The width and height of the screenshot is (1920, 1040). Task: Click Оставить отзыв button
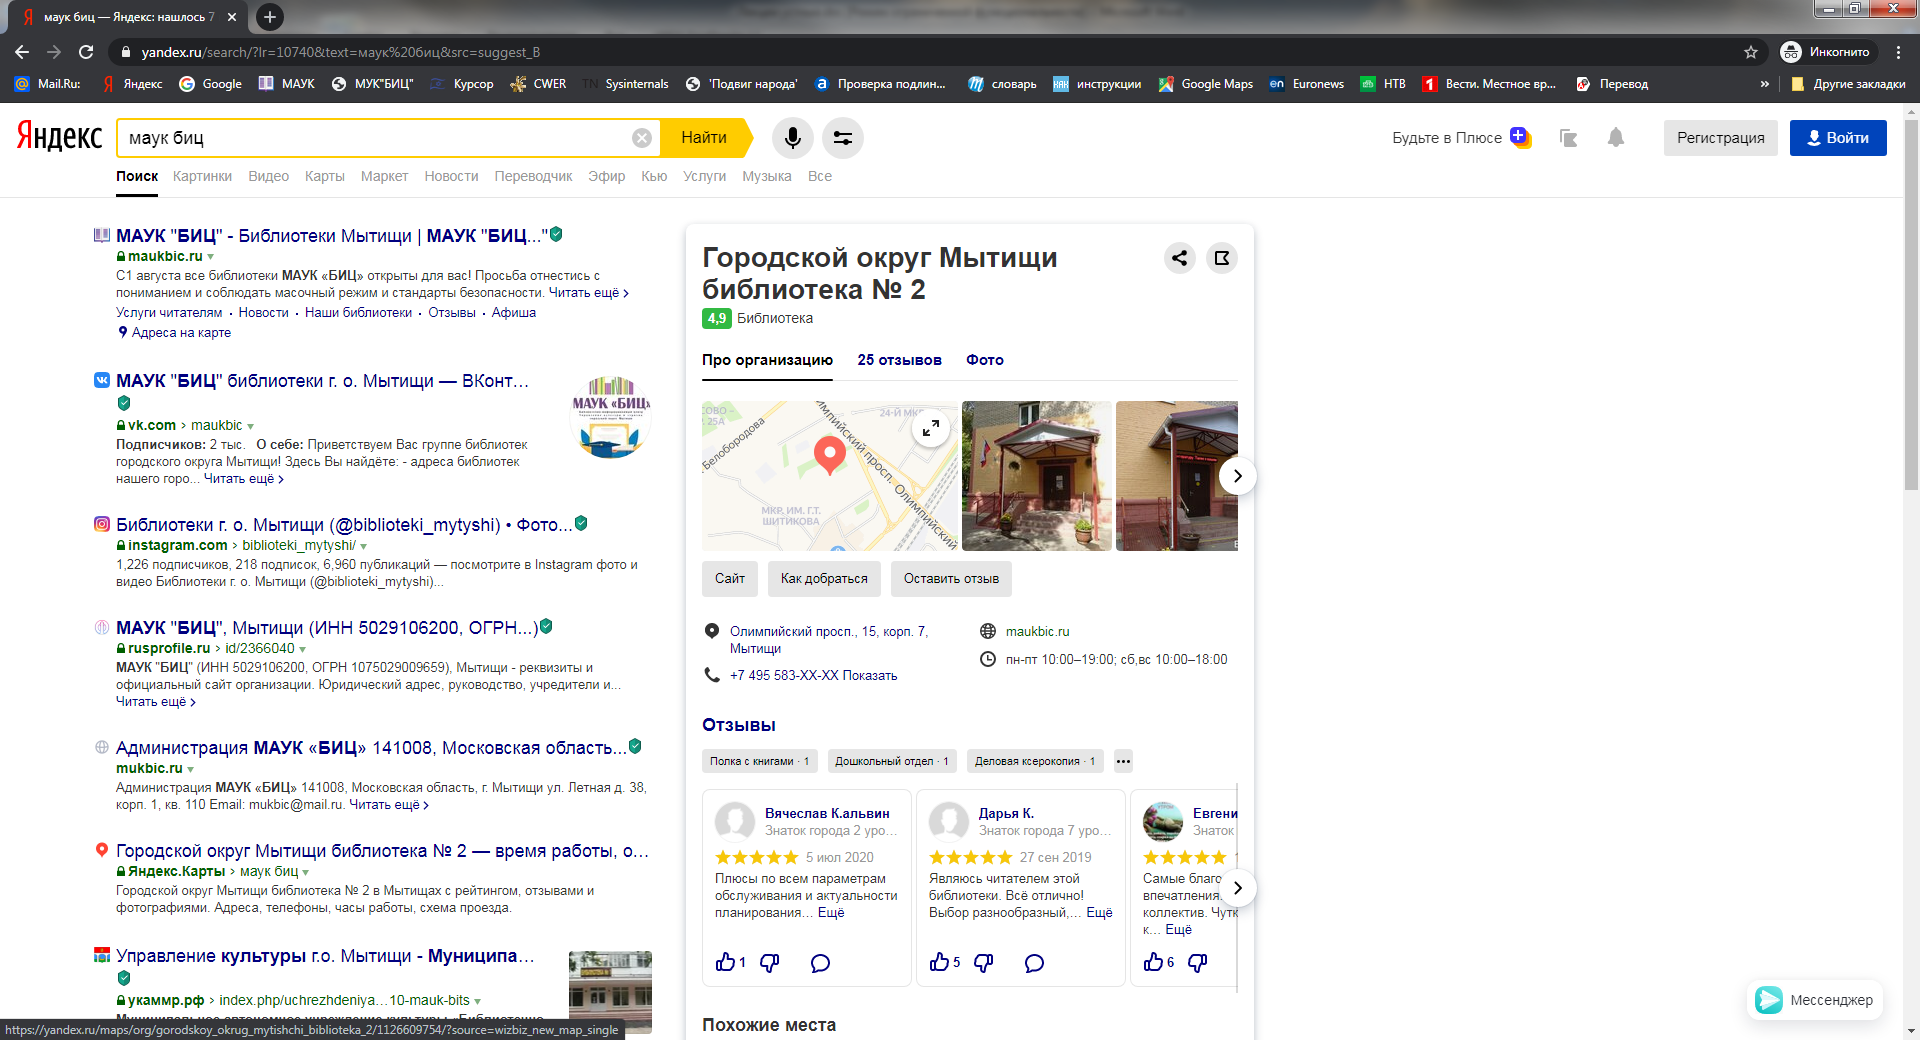pyautogui.click(x=951, y=579)
